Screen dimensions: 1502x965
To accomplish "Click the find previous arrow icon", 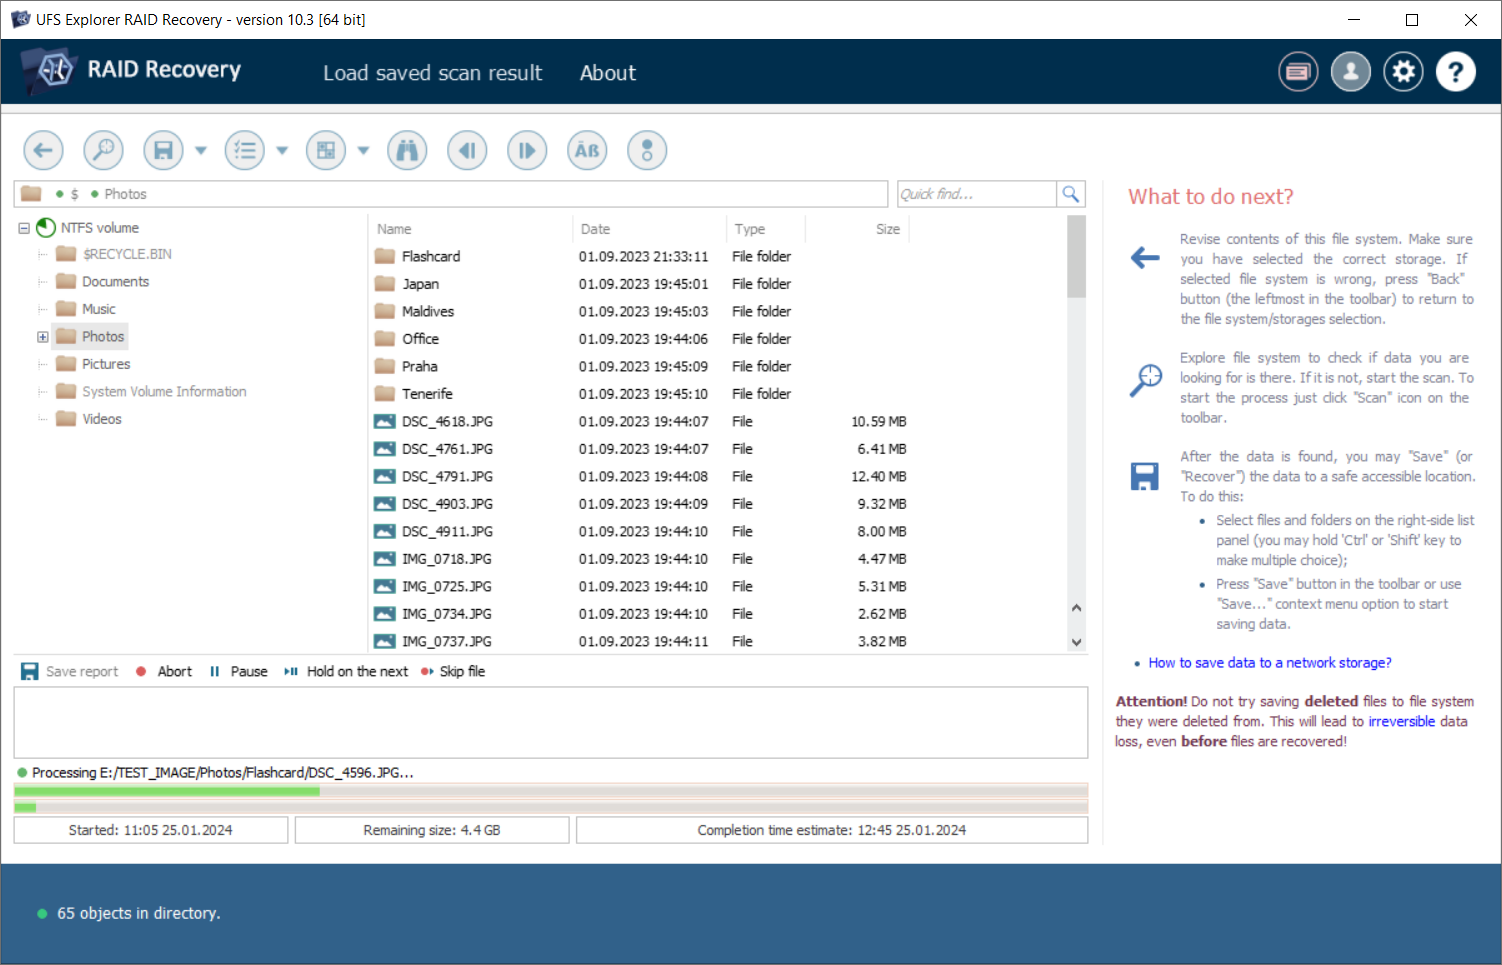I will [x=467, y=151].
